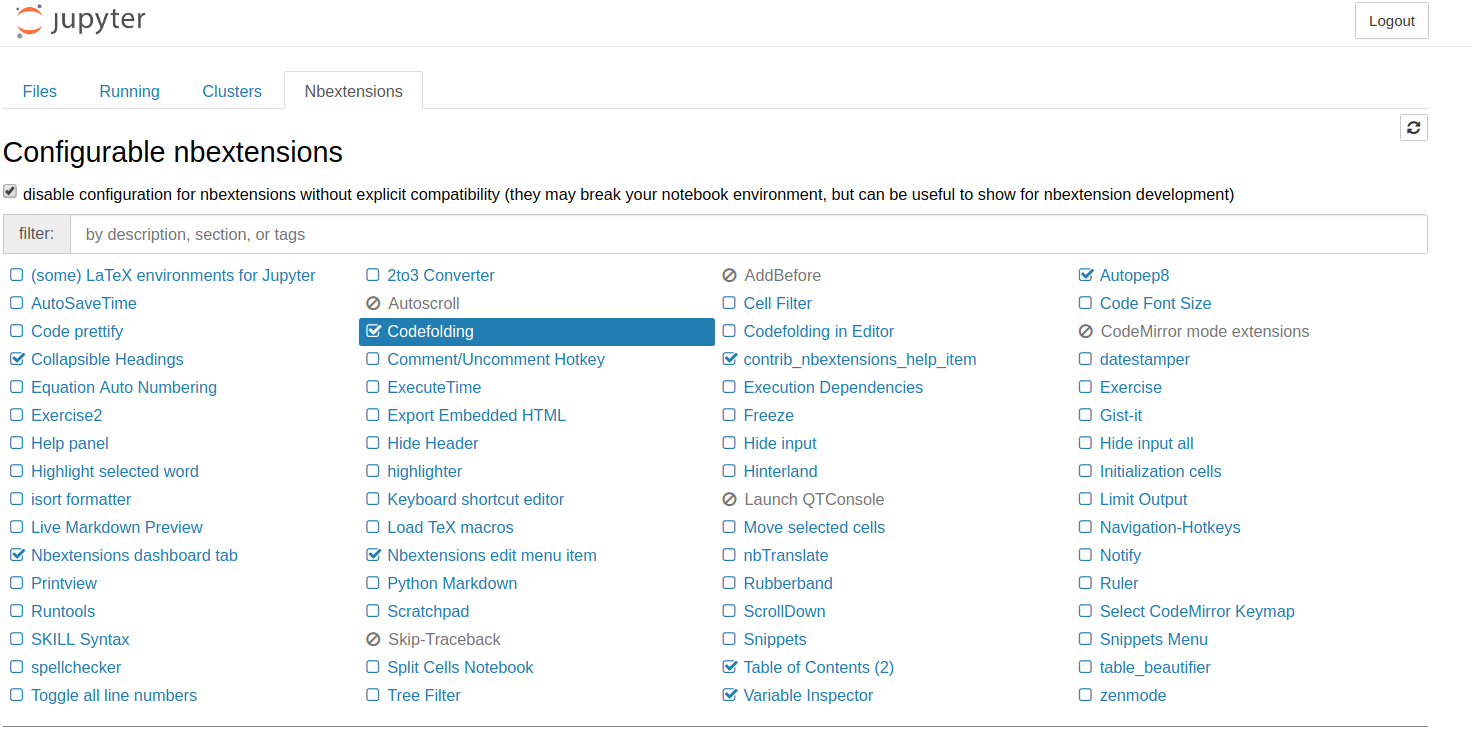Click the Launch QTConsole disabled text
Screen dimensions: 1472x744
point(814,499)
